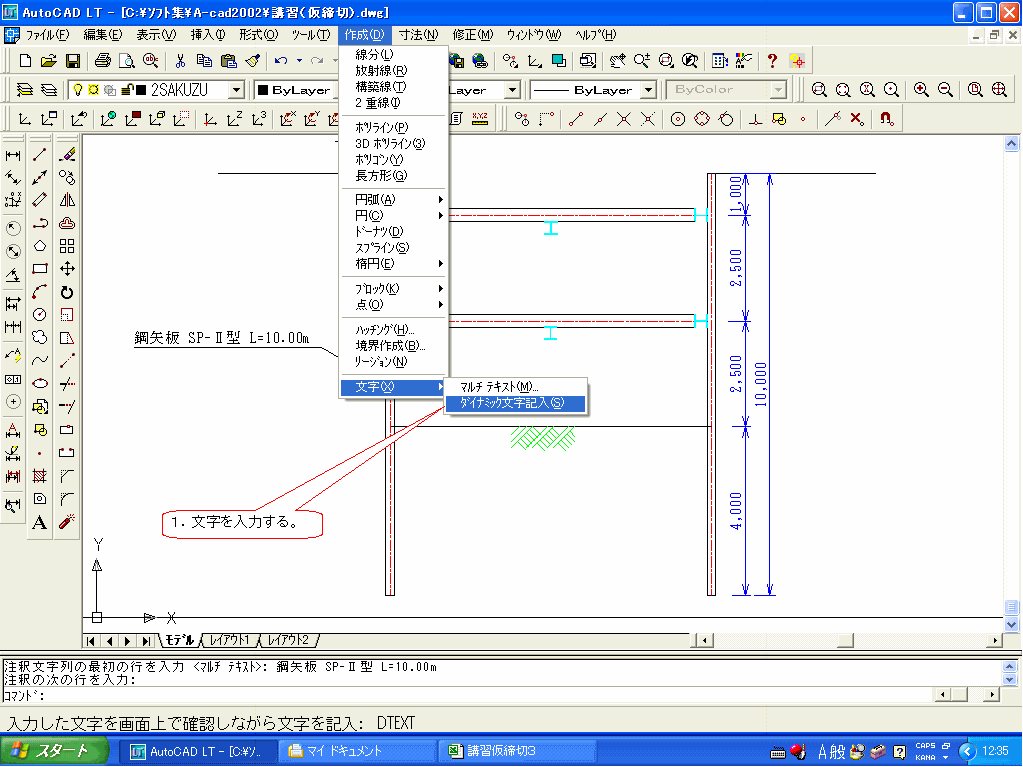Select the Mirror tool
Image resolution: width=1023 pixels, height=767 pixels.
pos(67,200)
